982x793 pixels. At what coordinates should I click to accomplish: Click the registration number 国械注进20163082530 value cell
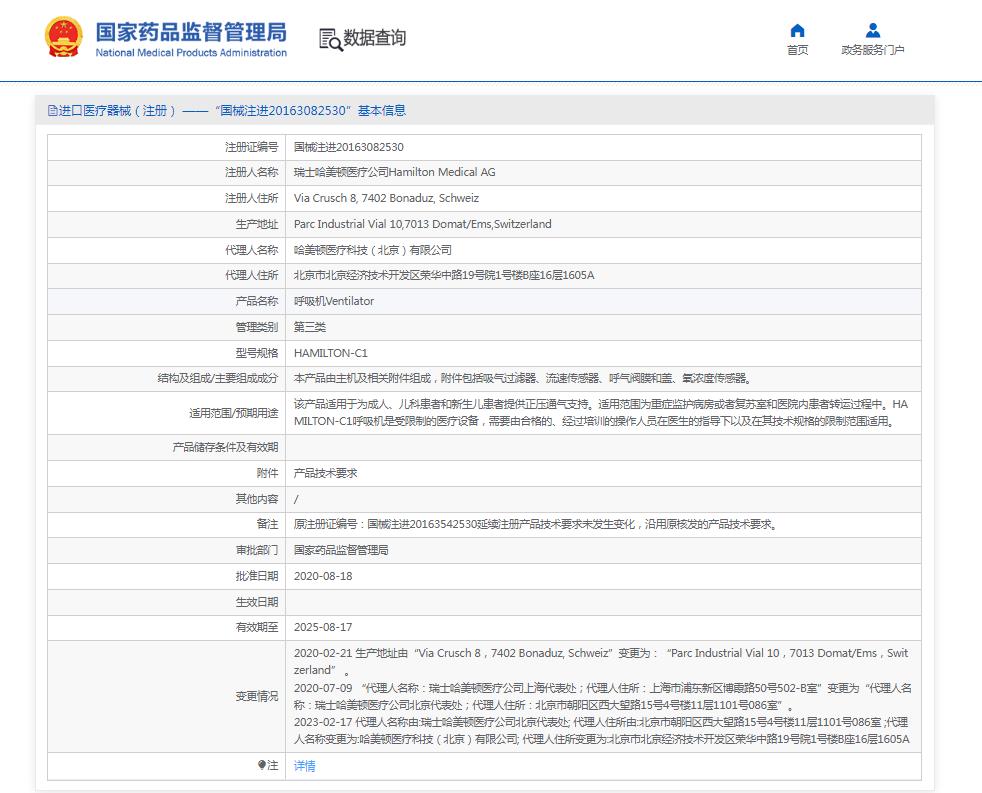click(349, 147)
